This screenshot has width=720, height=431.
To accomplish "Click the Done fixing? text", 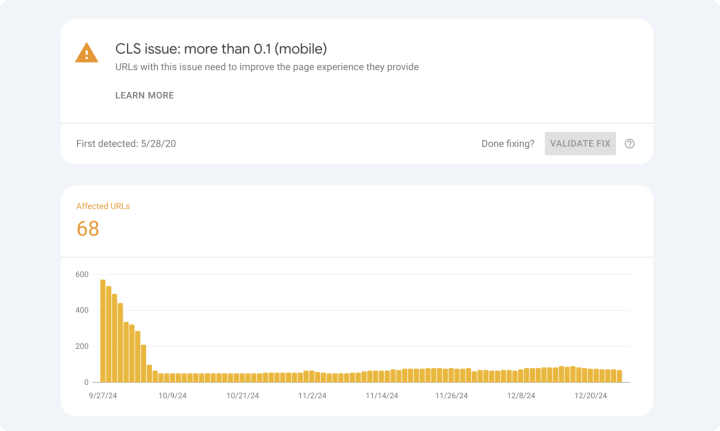I will pos(508,144).
